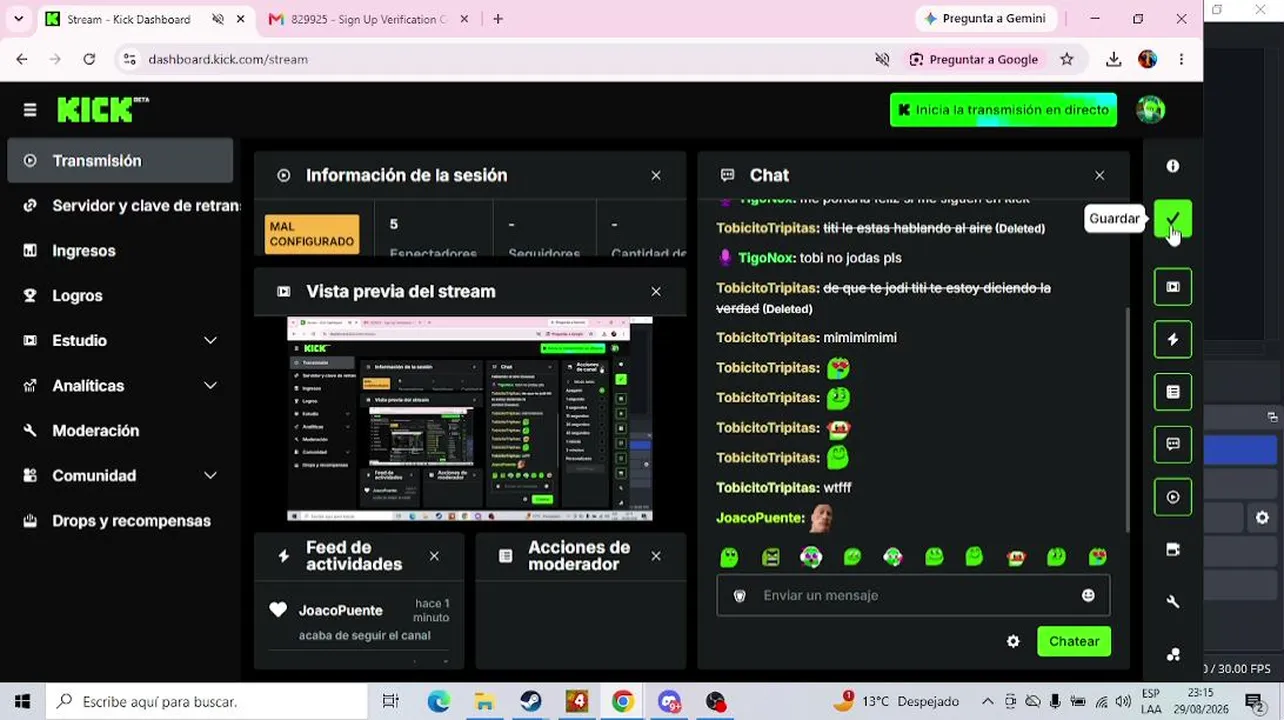This screenshot has width=1284, height=720.
Task: Open Microsoft Edge from the taskbar
Action: click(438, 701)
